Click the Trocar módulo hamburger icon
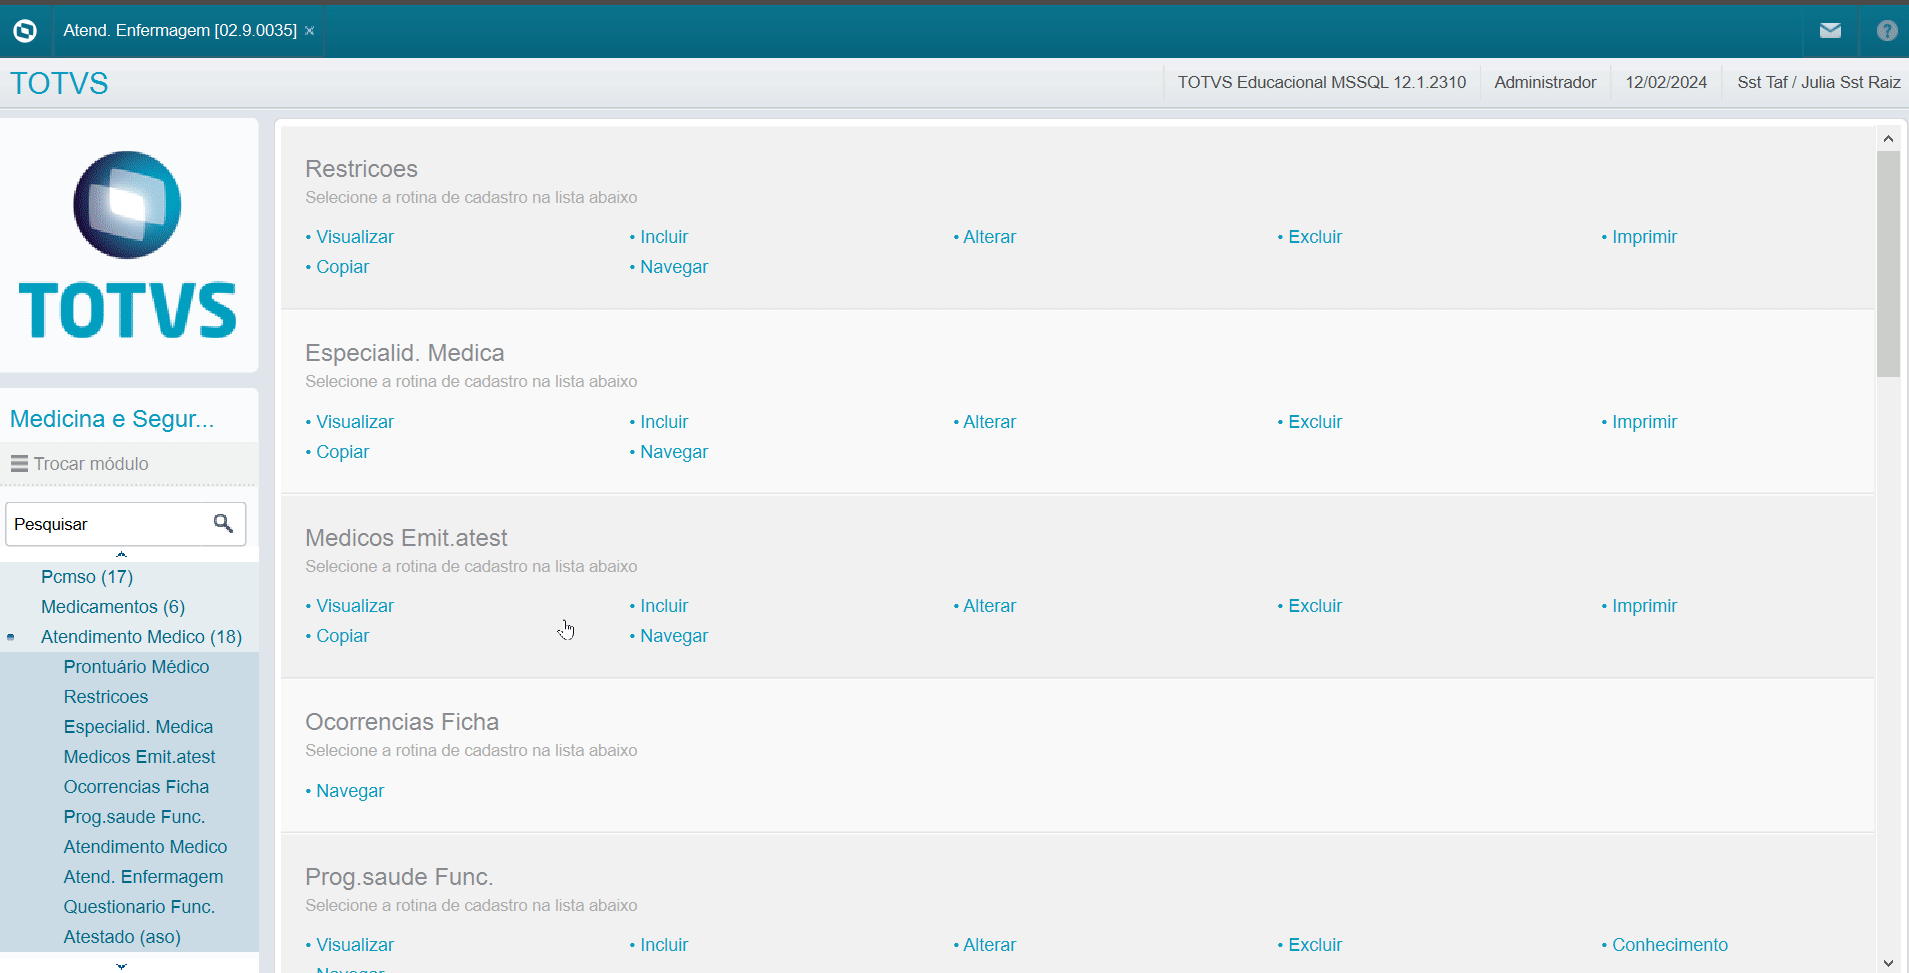 [x=19, y=464]
